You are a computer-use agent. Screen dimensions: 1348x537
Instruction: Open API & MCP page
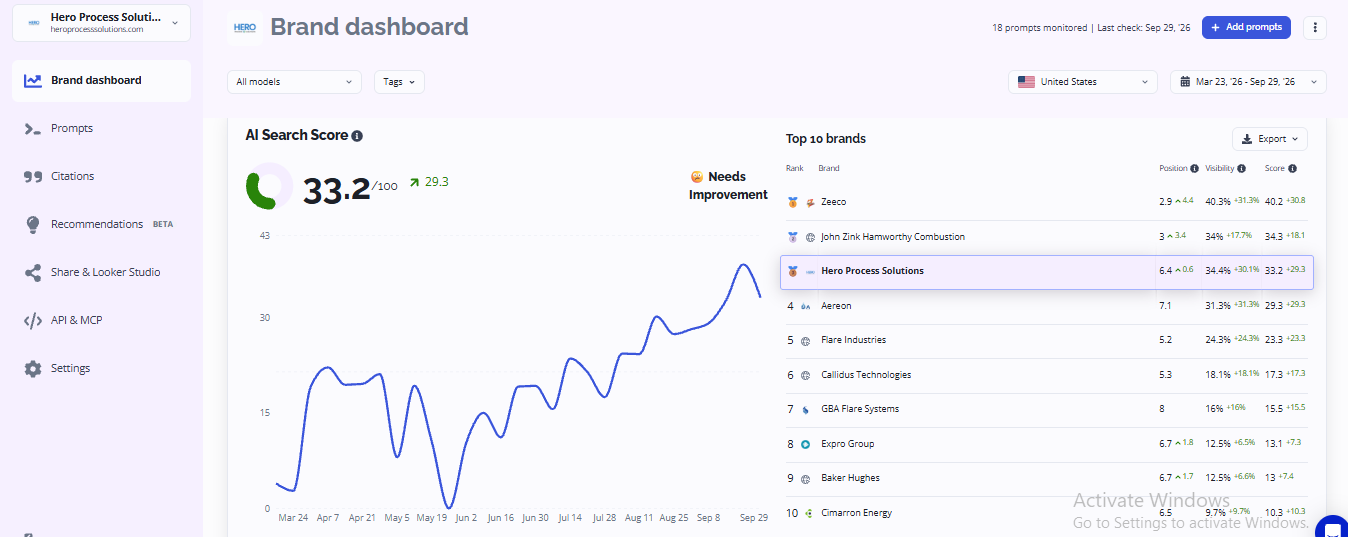point(77,320)
